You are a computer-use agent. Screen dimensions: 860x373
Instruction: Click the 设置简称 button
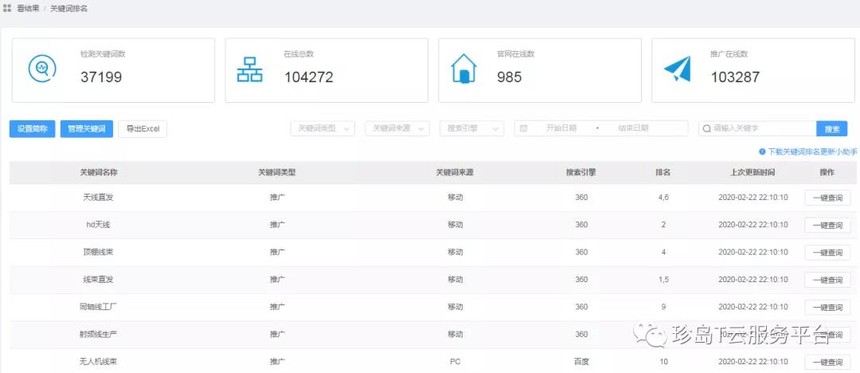coord(32,129)
